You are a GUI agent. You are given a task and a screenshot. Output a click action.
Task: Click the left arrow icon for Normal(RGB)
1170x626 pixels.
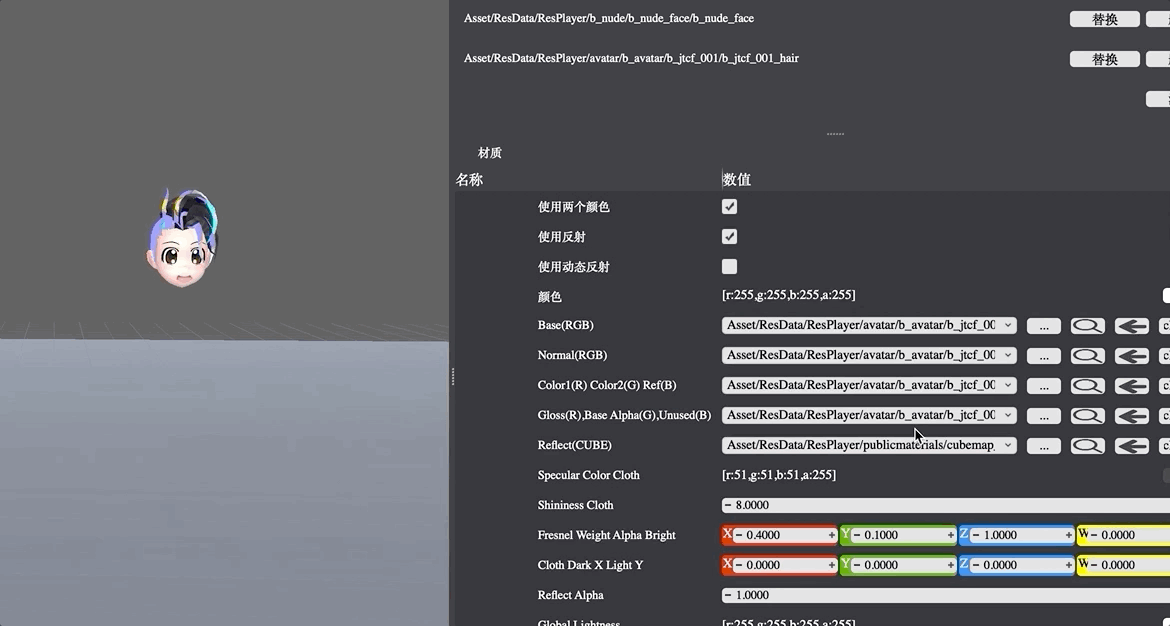click(x=1131, y=356)
